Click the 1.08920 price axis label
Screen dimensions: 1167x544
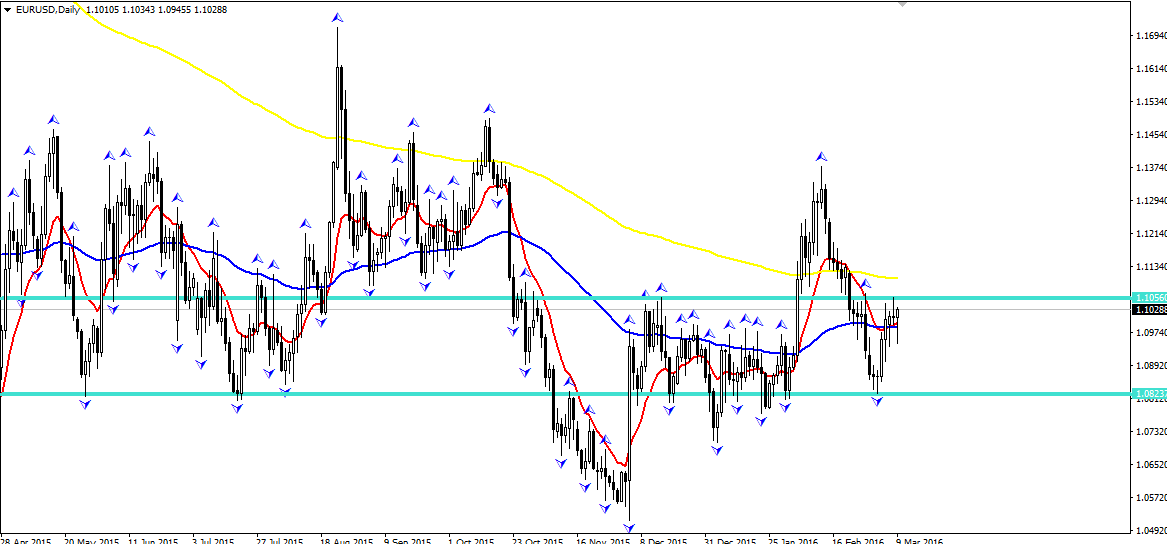click(x=1151, y=365)
